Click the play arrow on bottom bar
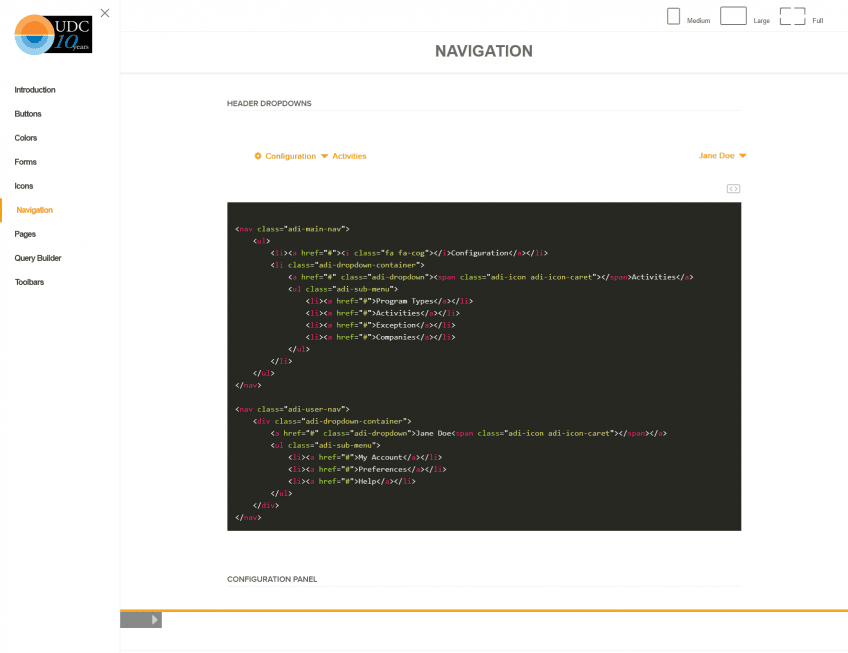Screen dimensions: 848x653 pos(155,620)
